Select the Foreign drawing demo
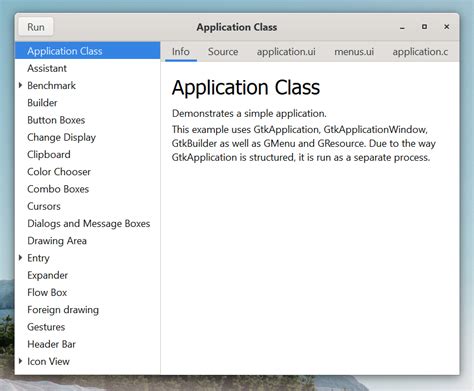This screenshot has height=391, width=474. tap(87, 310)
